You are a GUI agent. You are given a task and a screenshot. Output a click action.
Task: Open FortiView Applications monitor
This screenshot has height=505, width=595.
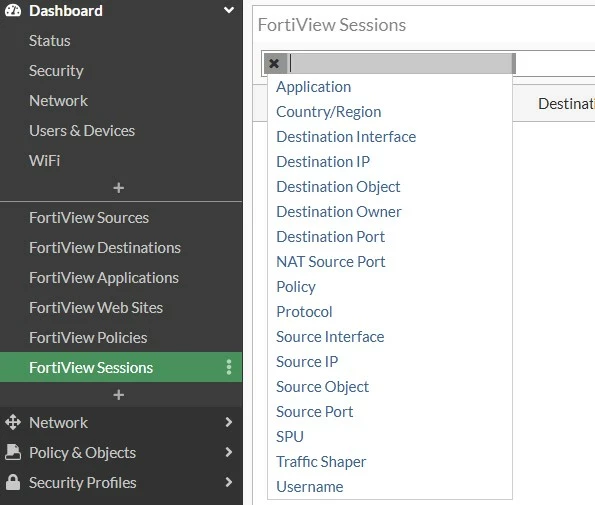pos(104,278)
